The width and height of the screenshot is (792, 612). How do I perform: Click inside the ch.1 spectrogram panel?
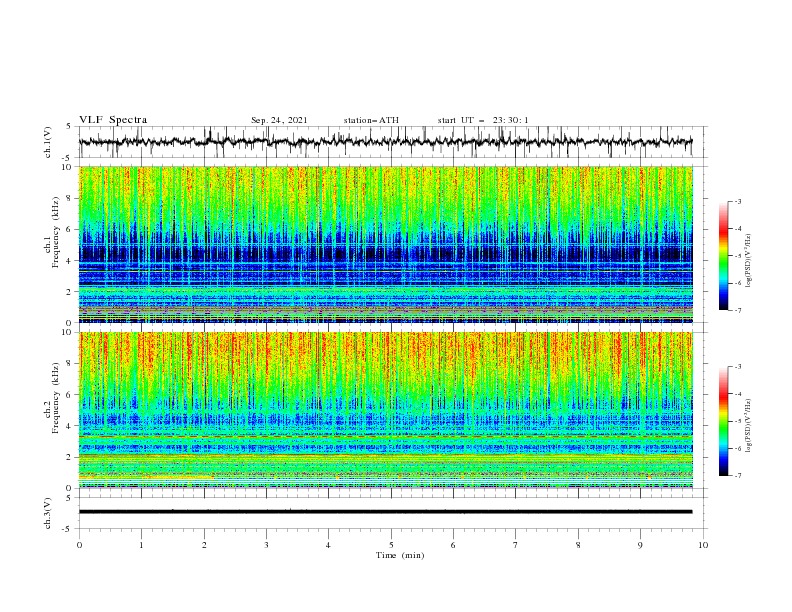(x=385, y=244)
